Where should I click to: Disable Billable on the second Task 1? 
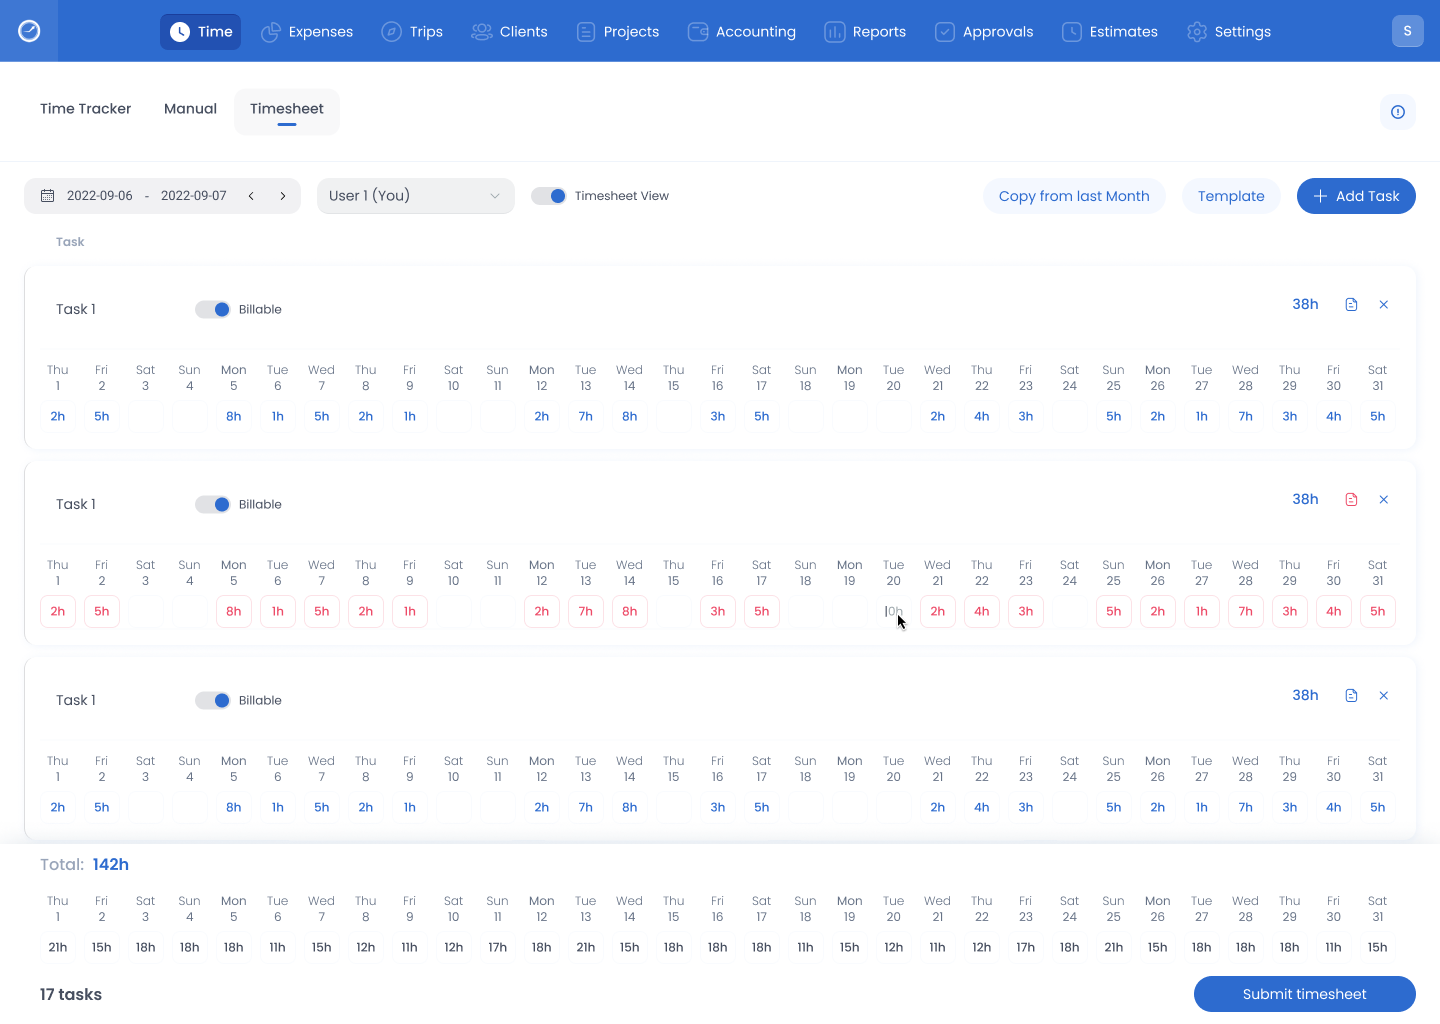[213, 505]
